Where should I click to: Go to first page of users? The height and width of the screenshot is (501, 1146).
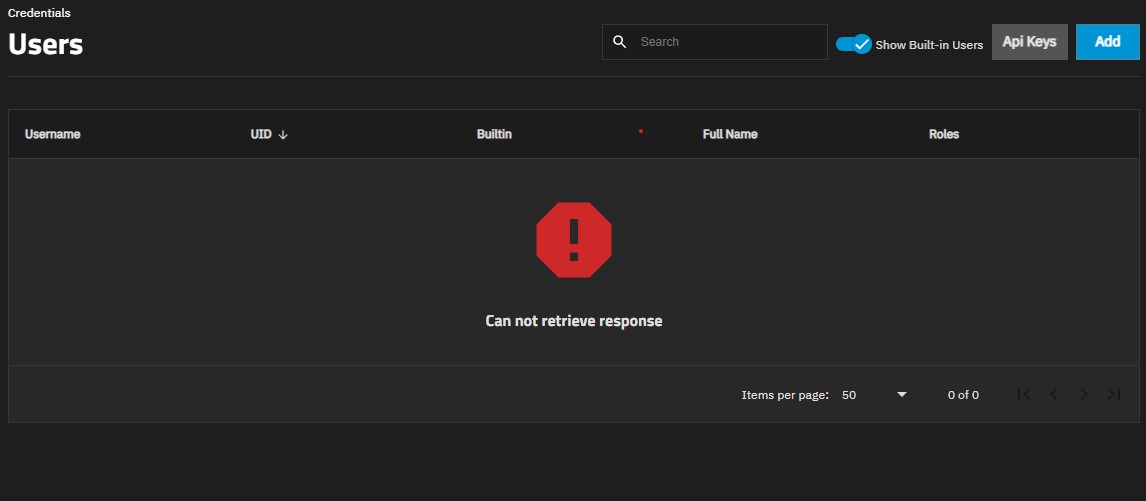pyautogui.click(x=1025, y=394)
